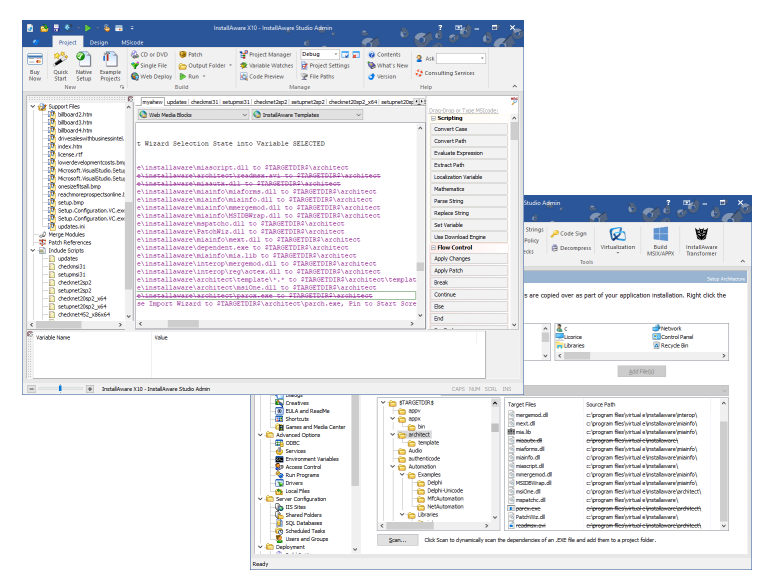Open What's New
The image size is (762, 581).
[388, 66]
